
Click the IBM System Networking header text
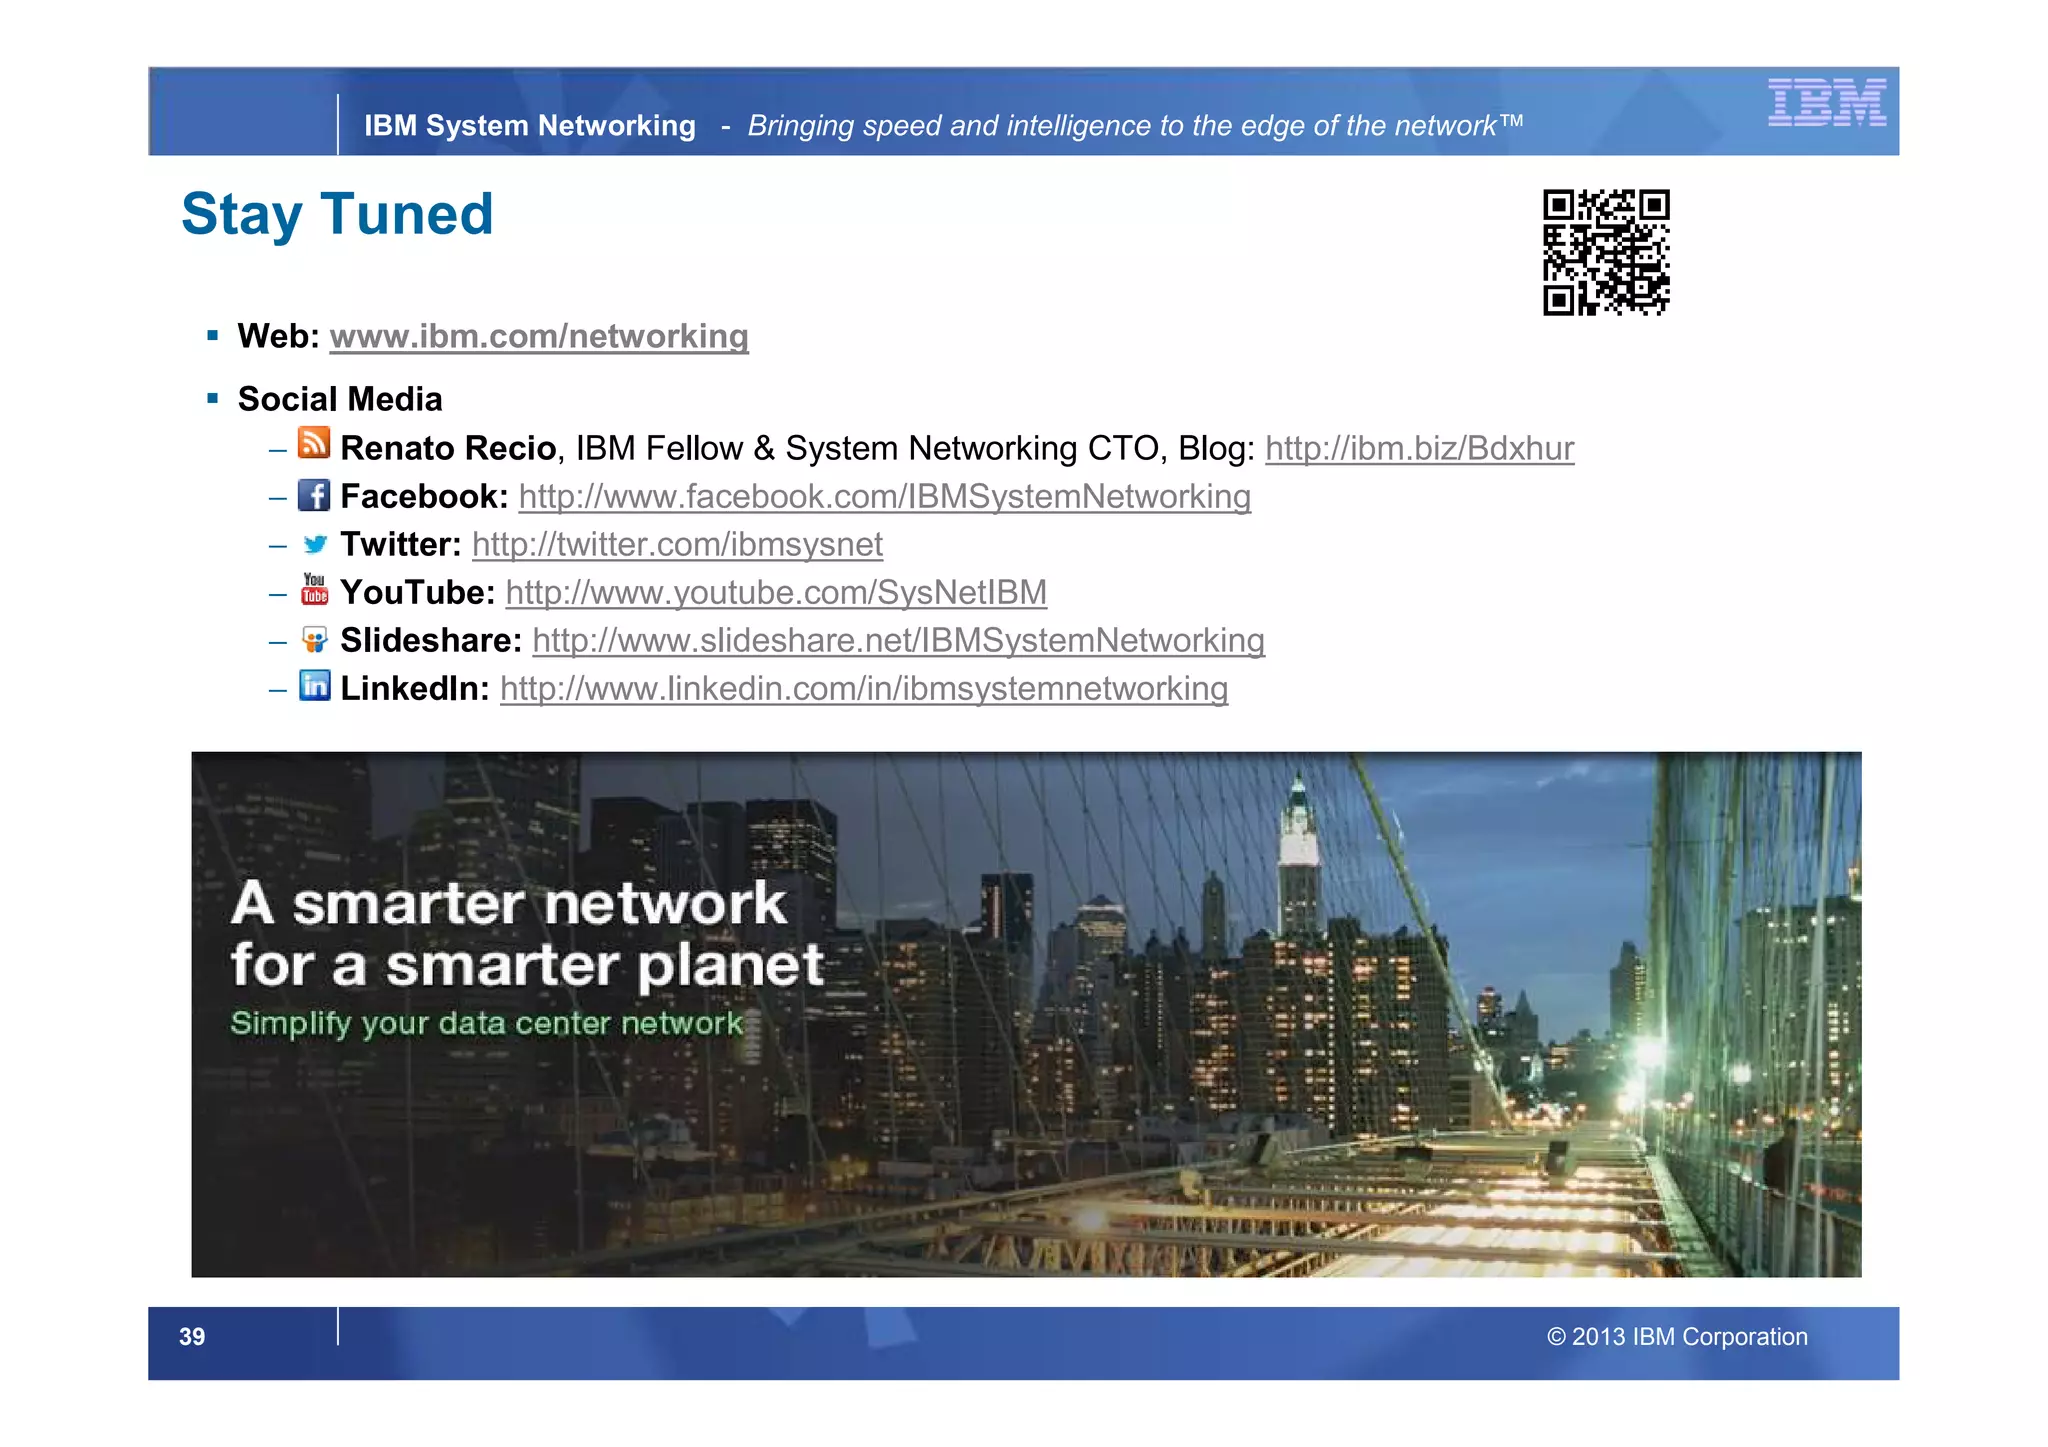pyautogui.click(x=529, y=126)
